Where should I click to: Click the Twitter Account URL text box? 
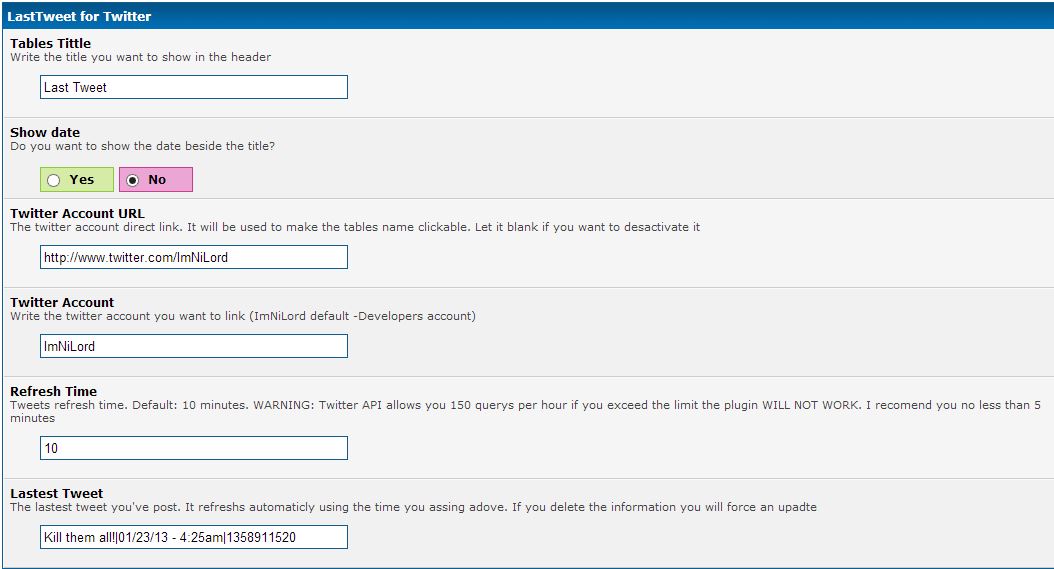tap(194, 257)
